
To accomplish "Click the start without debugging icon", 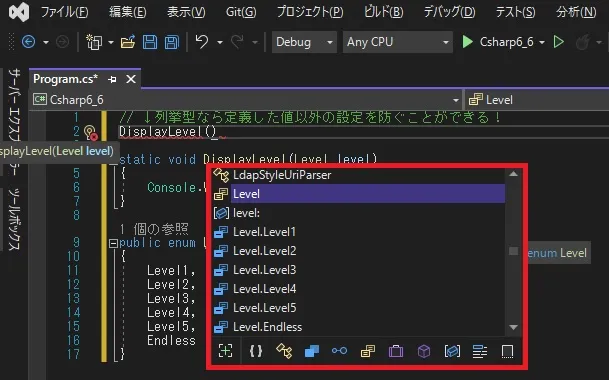I will [559, 42].
